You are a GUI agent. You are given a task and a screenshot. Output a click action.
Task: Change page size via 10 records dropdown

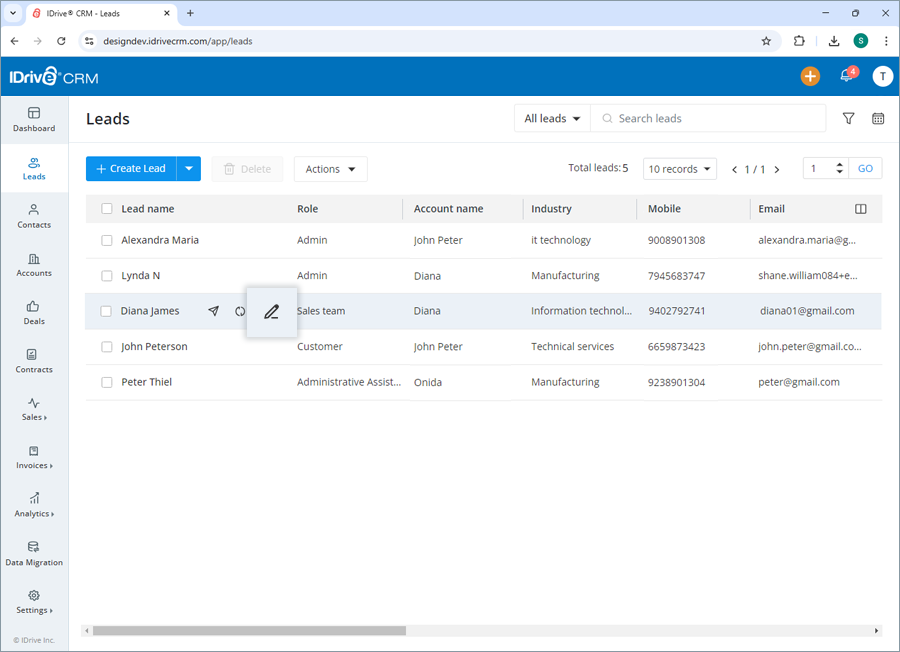[679, 168]
